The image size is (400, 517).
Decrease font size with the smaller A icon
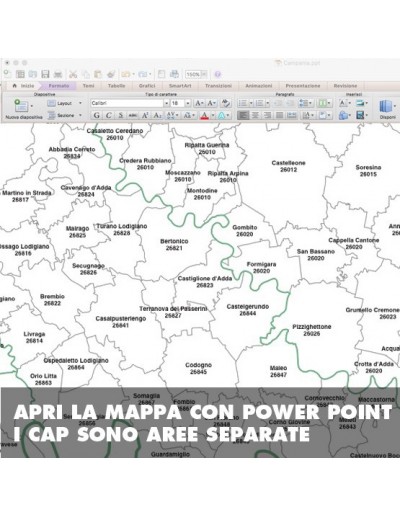(211, 103)
